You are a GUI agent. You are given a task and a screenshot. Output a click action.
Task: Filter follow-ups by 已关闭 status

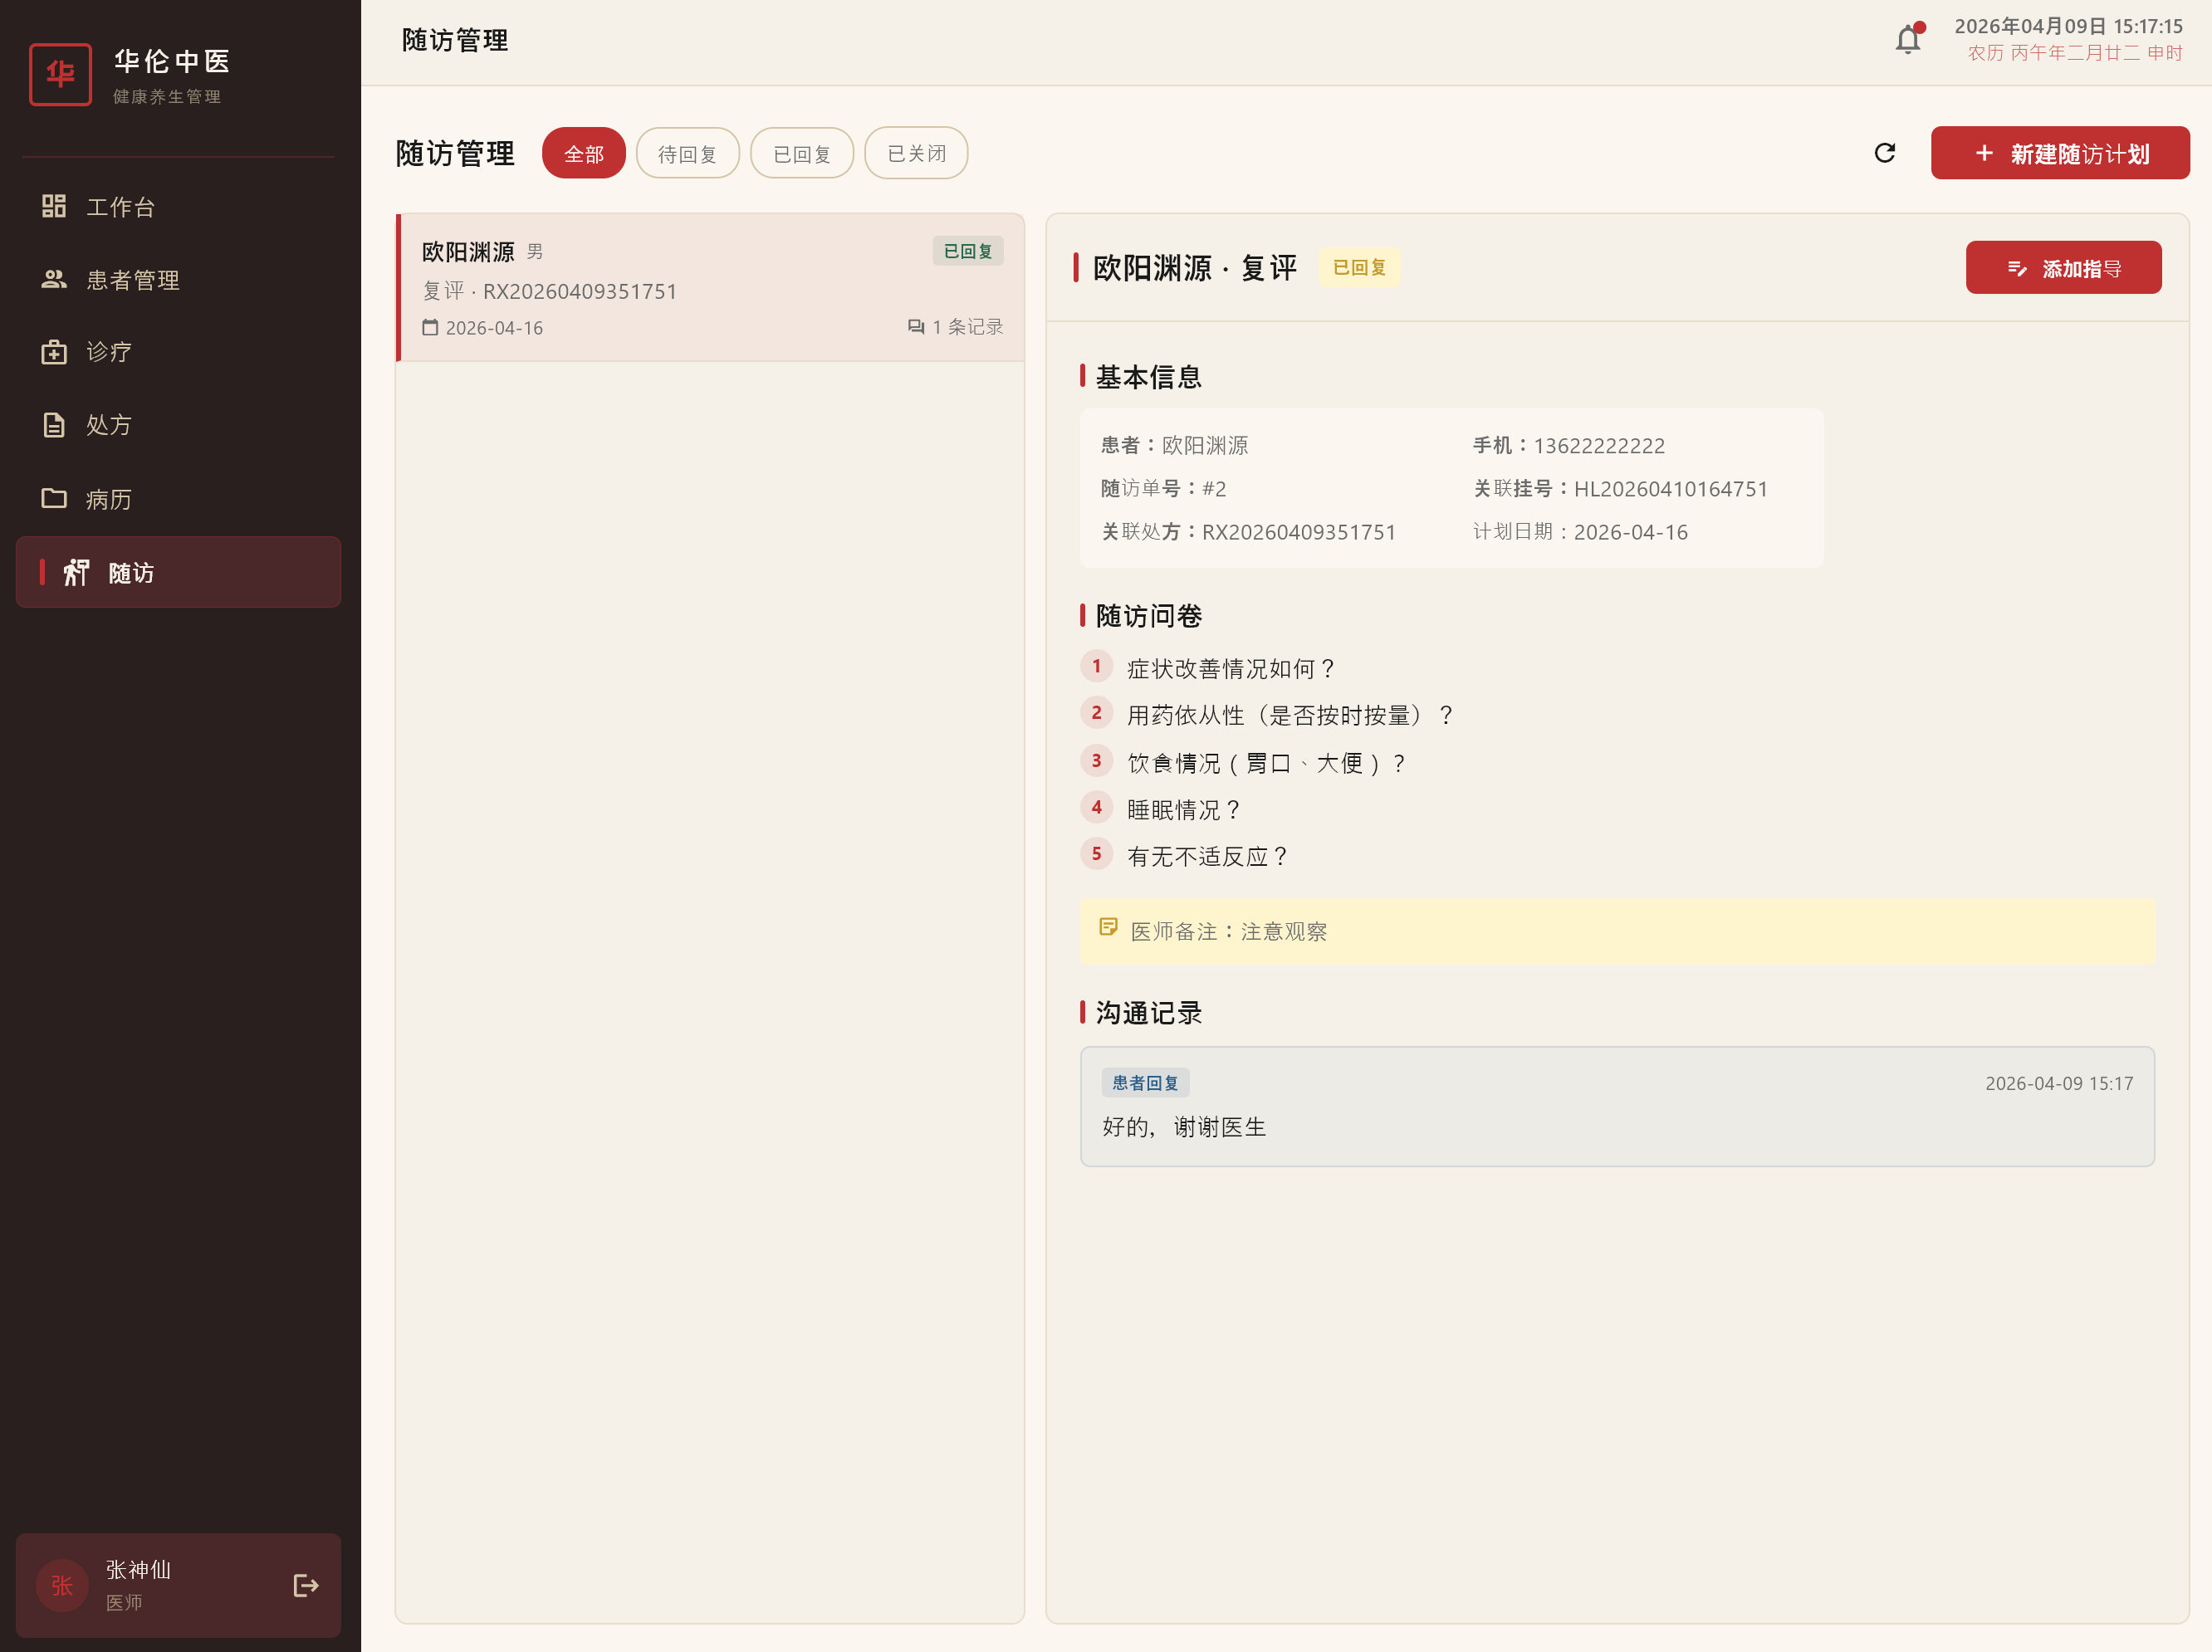coord(915,152)
